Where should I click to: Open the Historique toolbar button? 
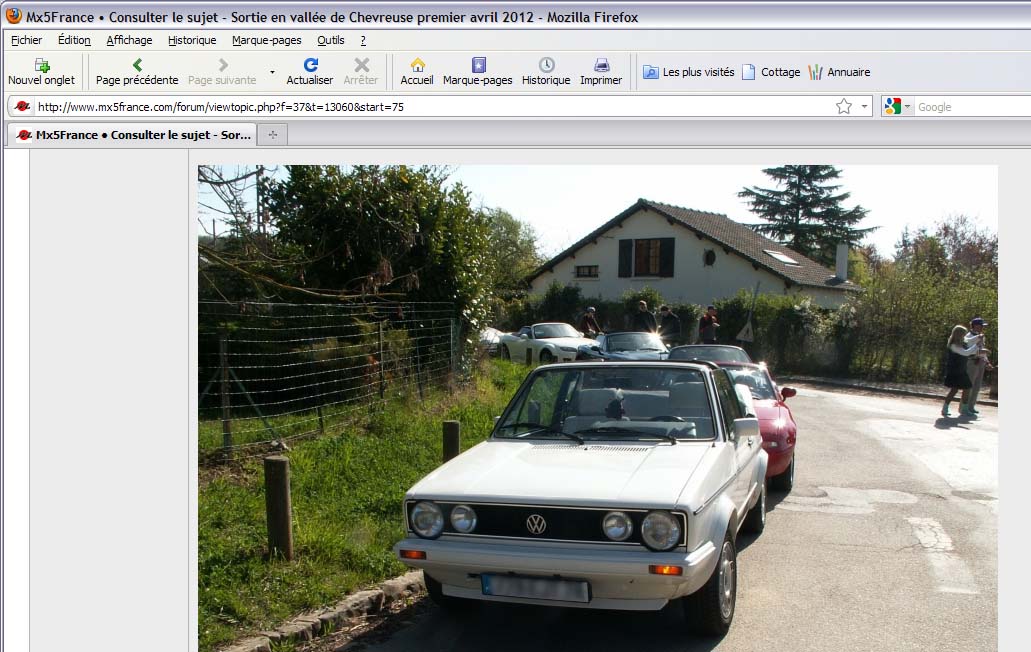point(546,72)
